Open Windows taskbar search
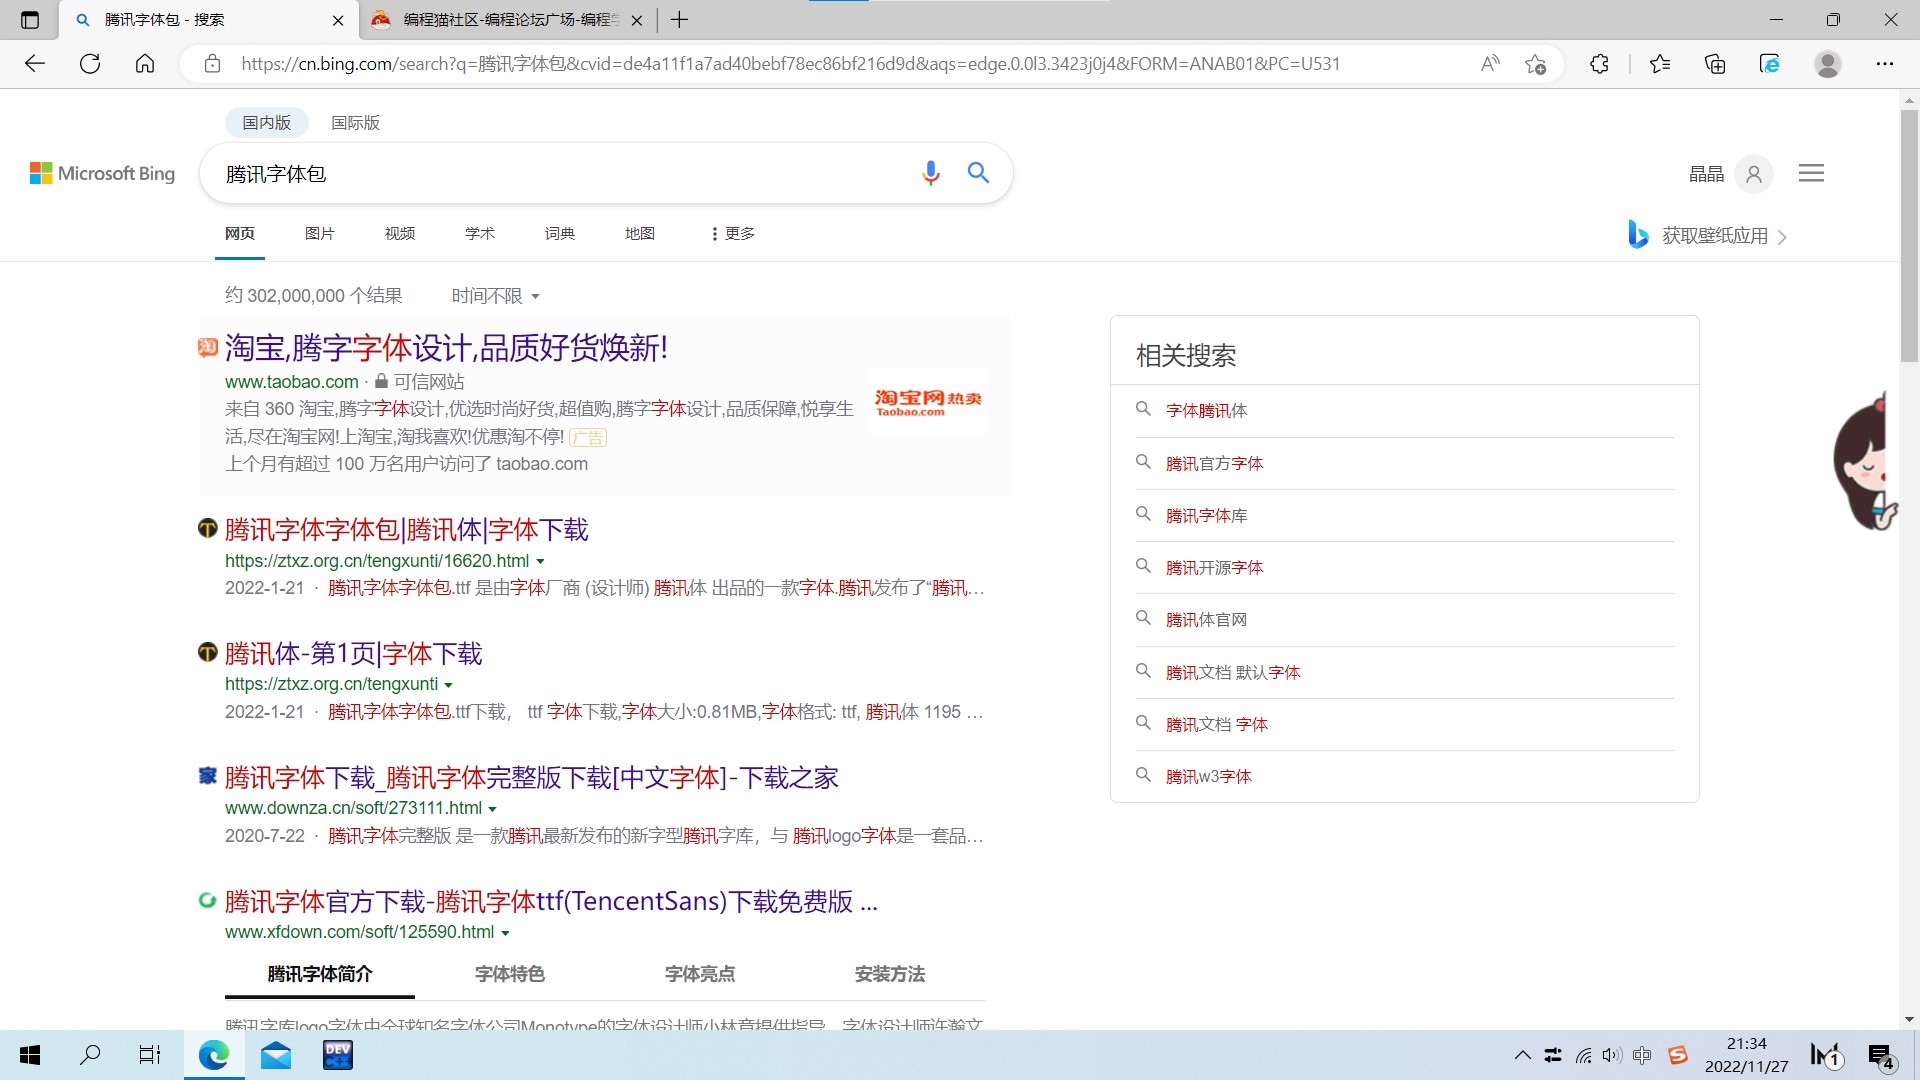Screen dimensions: 1920x1080 90,1055
